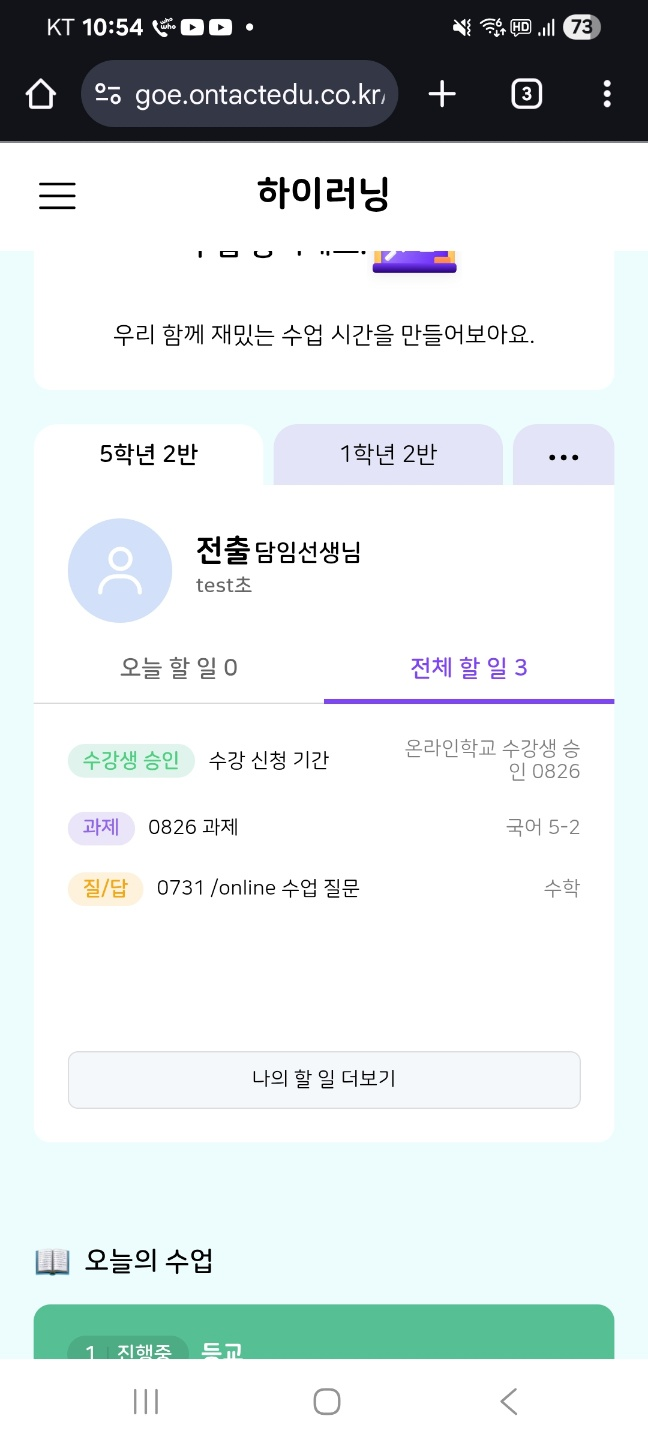Switch to the 1학년 2반 class tab
This screenshot has height=1440, width=648.
[388, 455]
